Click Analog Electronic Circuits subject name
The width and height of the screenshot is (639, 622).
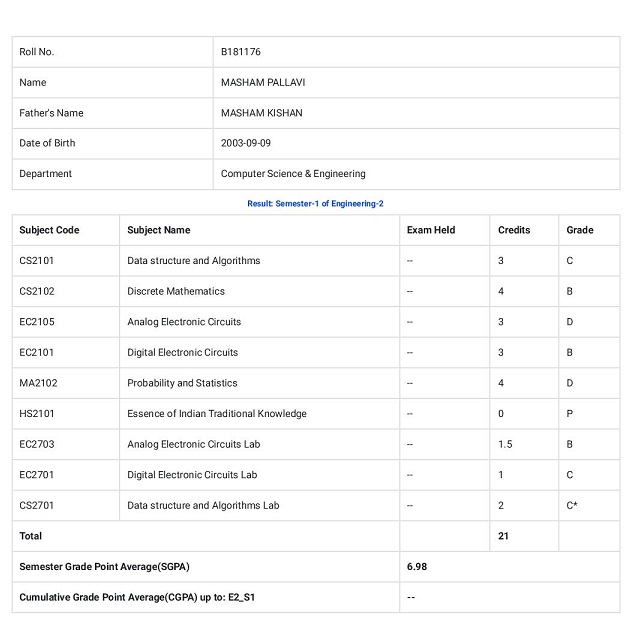(x=184, y=322)
